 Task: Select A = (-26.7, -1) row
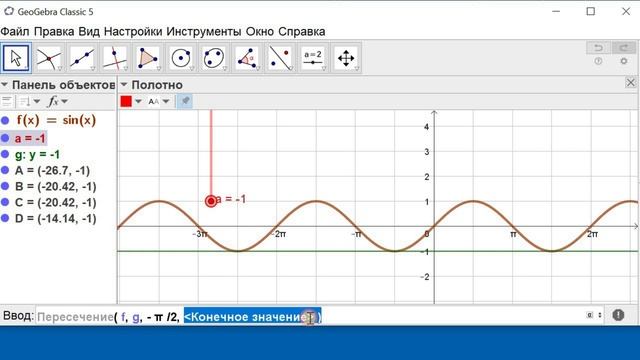click(52, 170)
